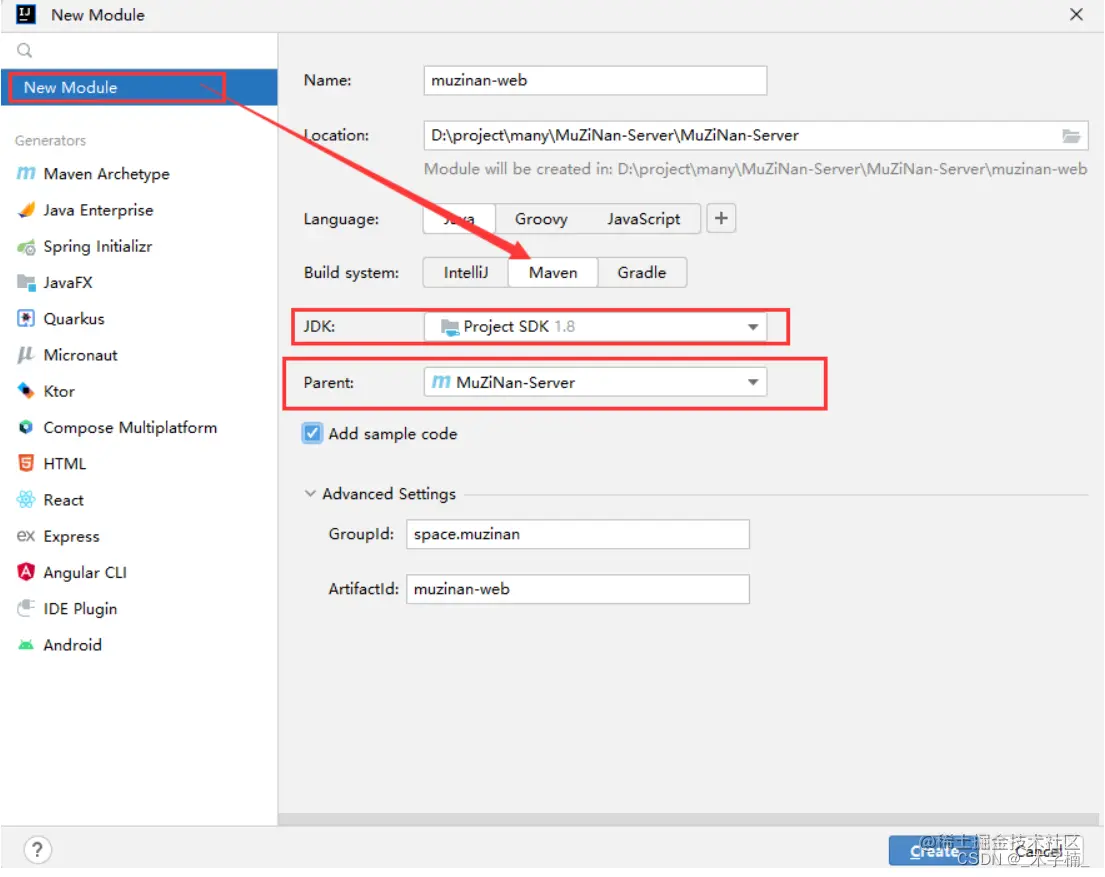The image size is (1105, 877).
Task: Choose JavaScript as the language
Action: 643,219
